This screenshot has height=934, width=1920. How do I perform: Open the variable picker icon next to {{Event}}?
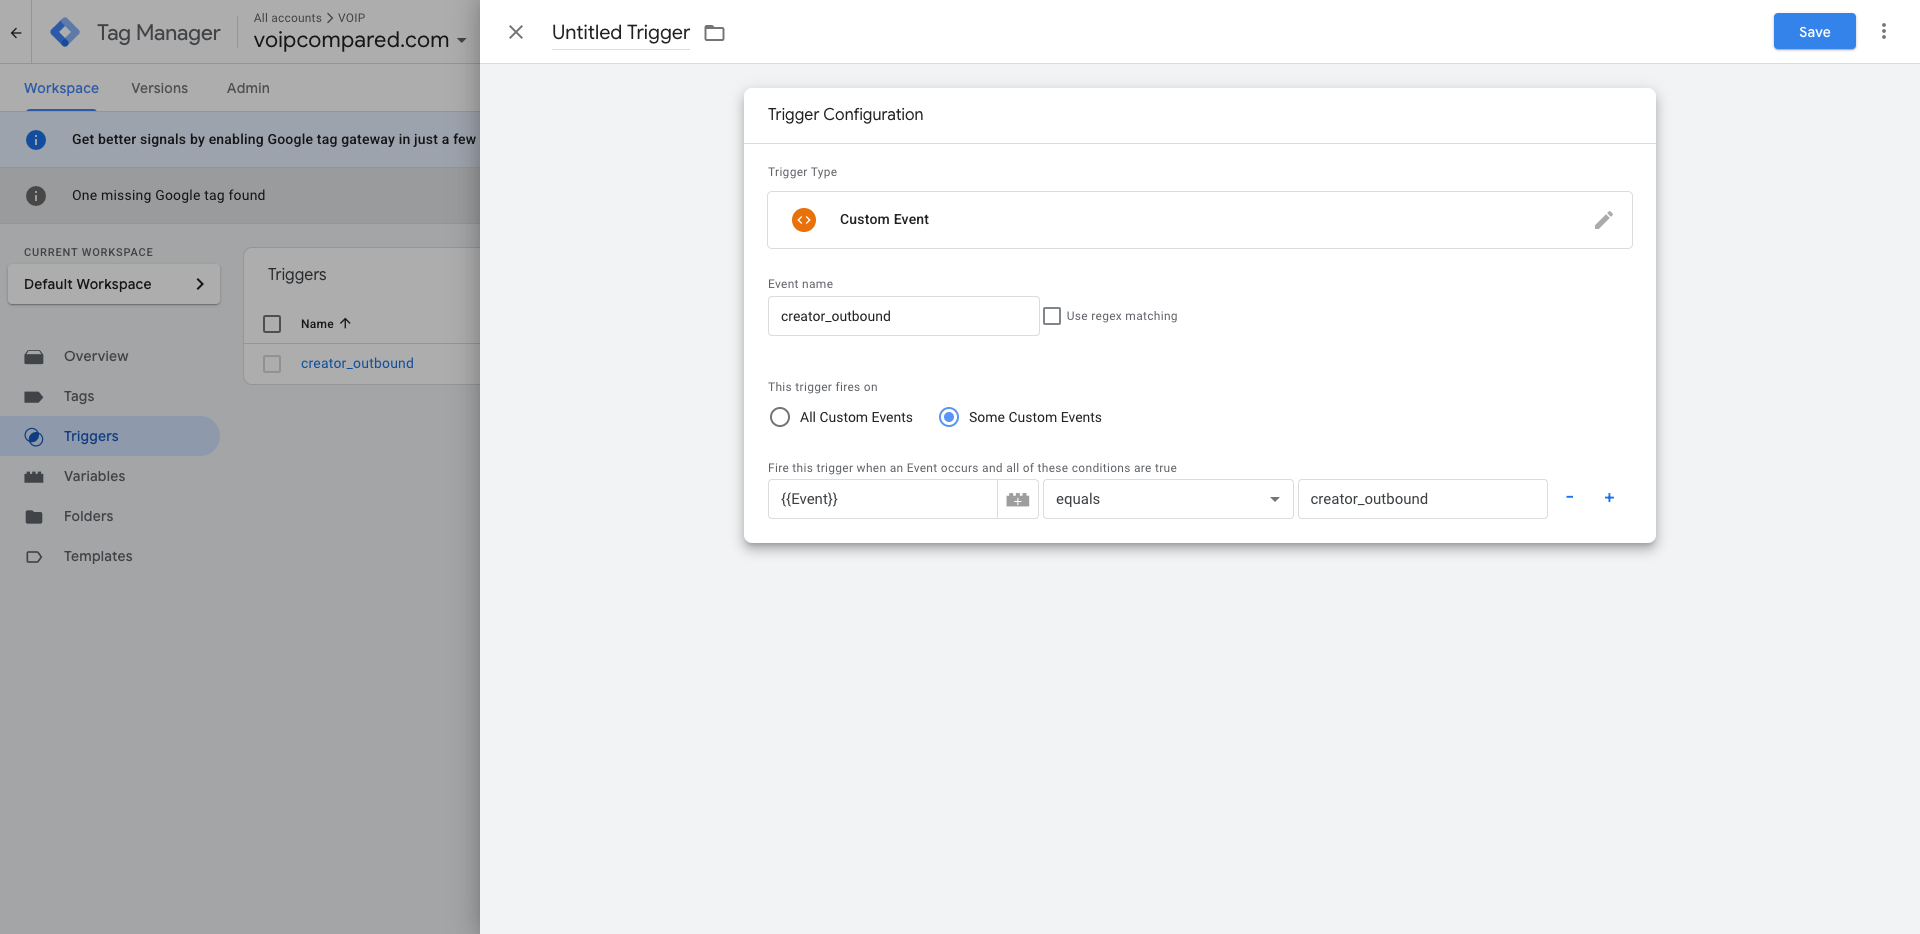point(1017,499)
